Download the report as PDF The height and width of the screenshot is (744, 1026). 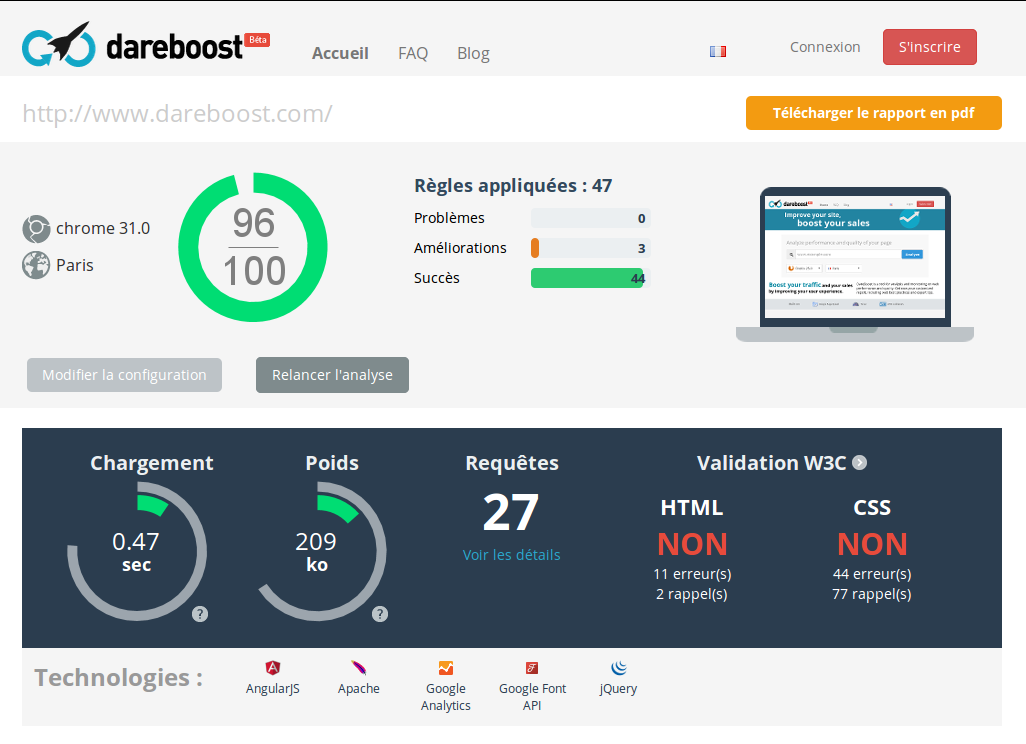(x=873, y=113)
